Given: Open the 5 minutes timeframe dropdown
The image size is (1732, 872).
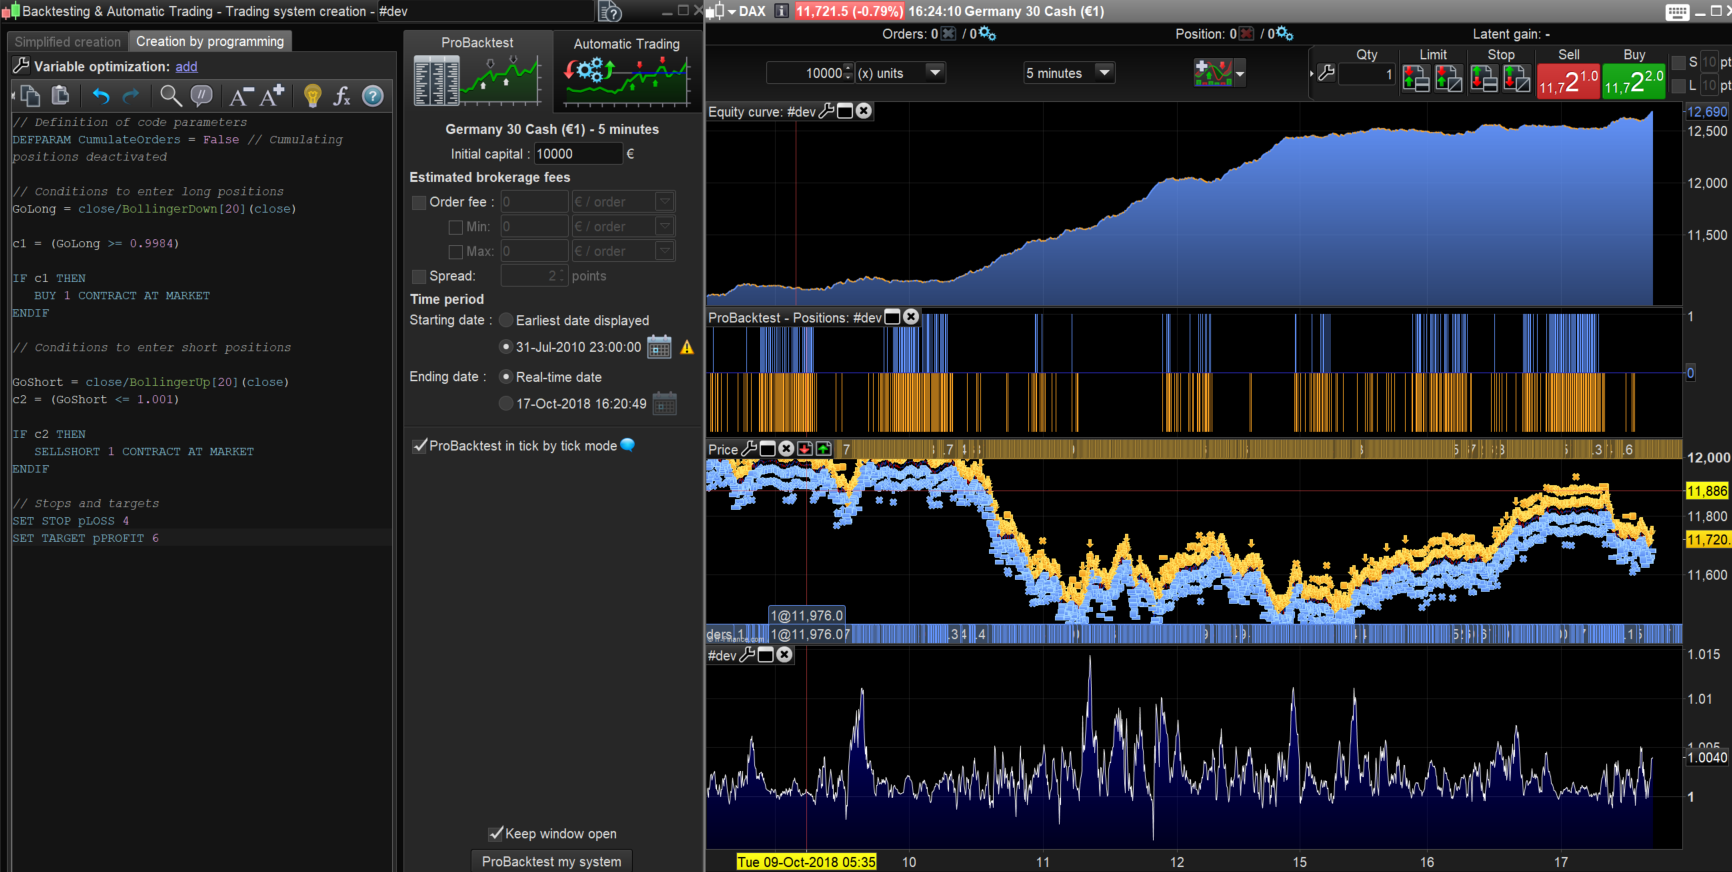Looking at the screenshot, I should click(1104, 72).
